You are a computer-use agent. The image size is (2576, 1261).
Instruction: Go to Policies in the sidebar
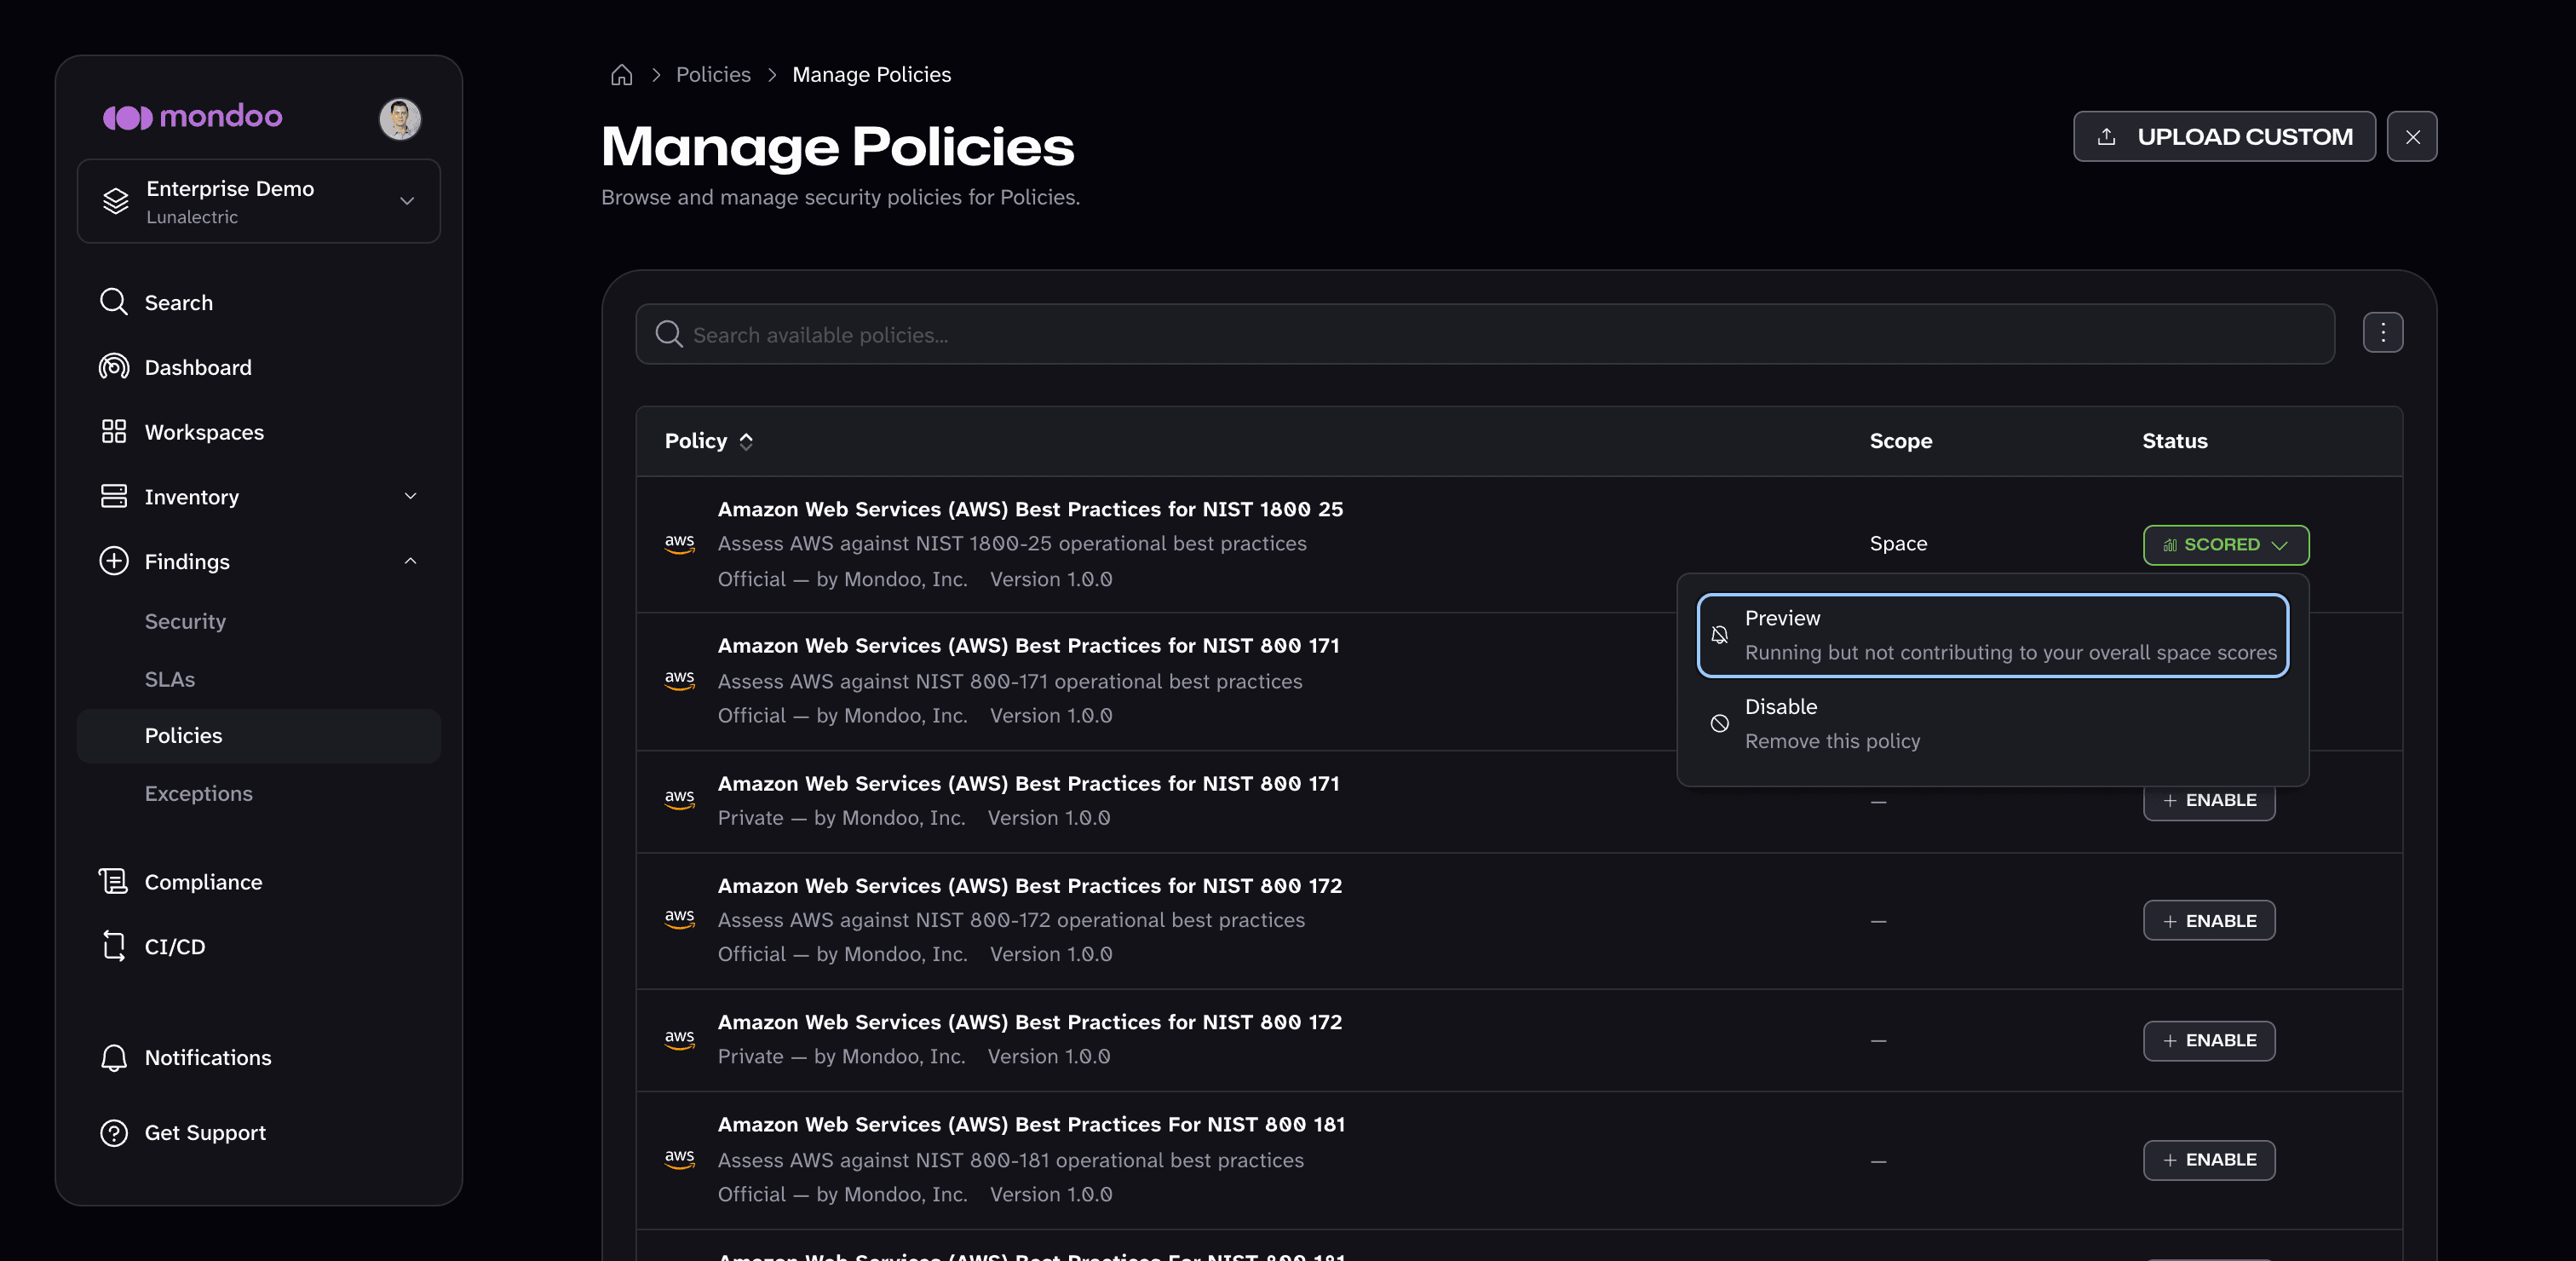(259, 736)
